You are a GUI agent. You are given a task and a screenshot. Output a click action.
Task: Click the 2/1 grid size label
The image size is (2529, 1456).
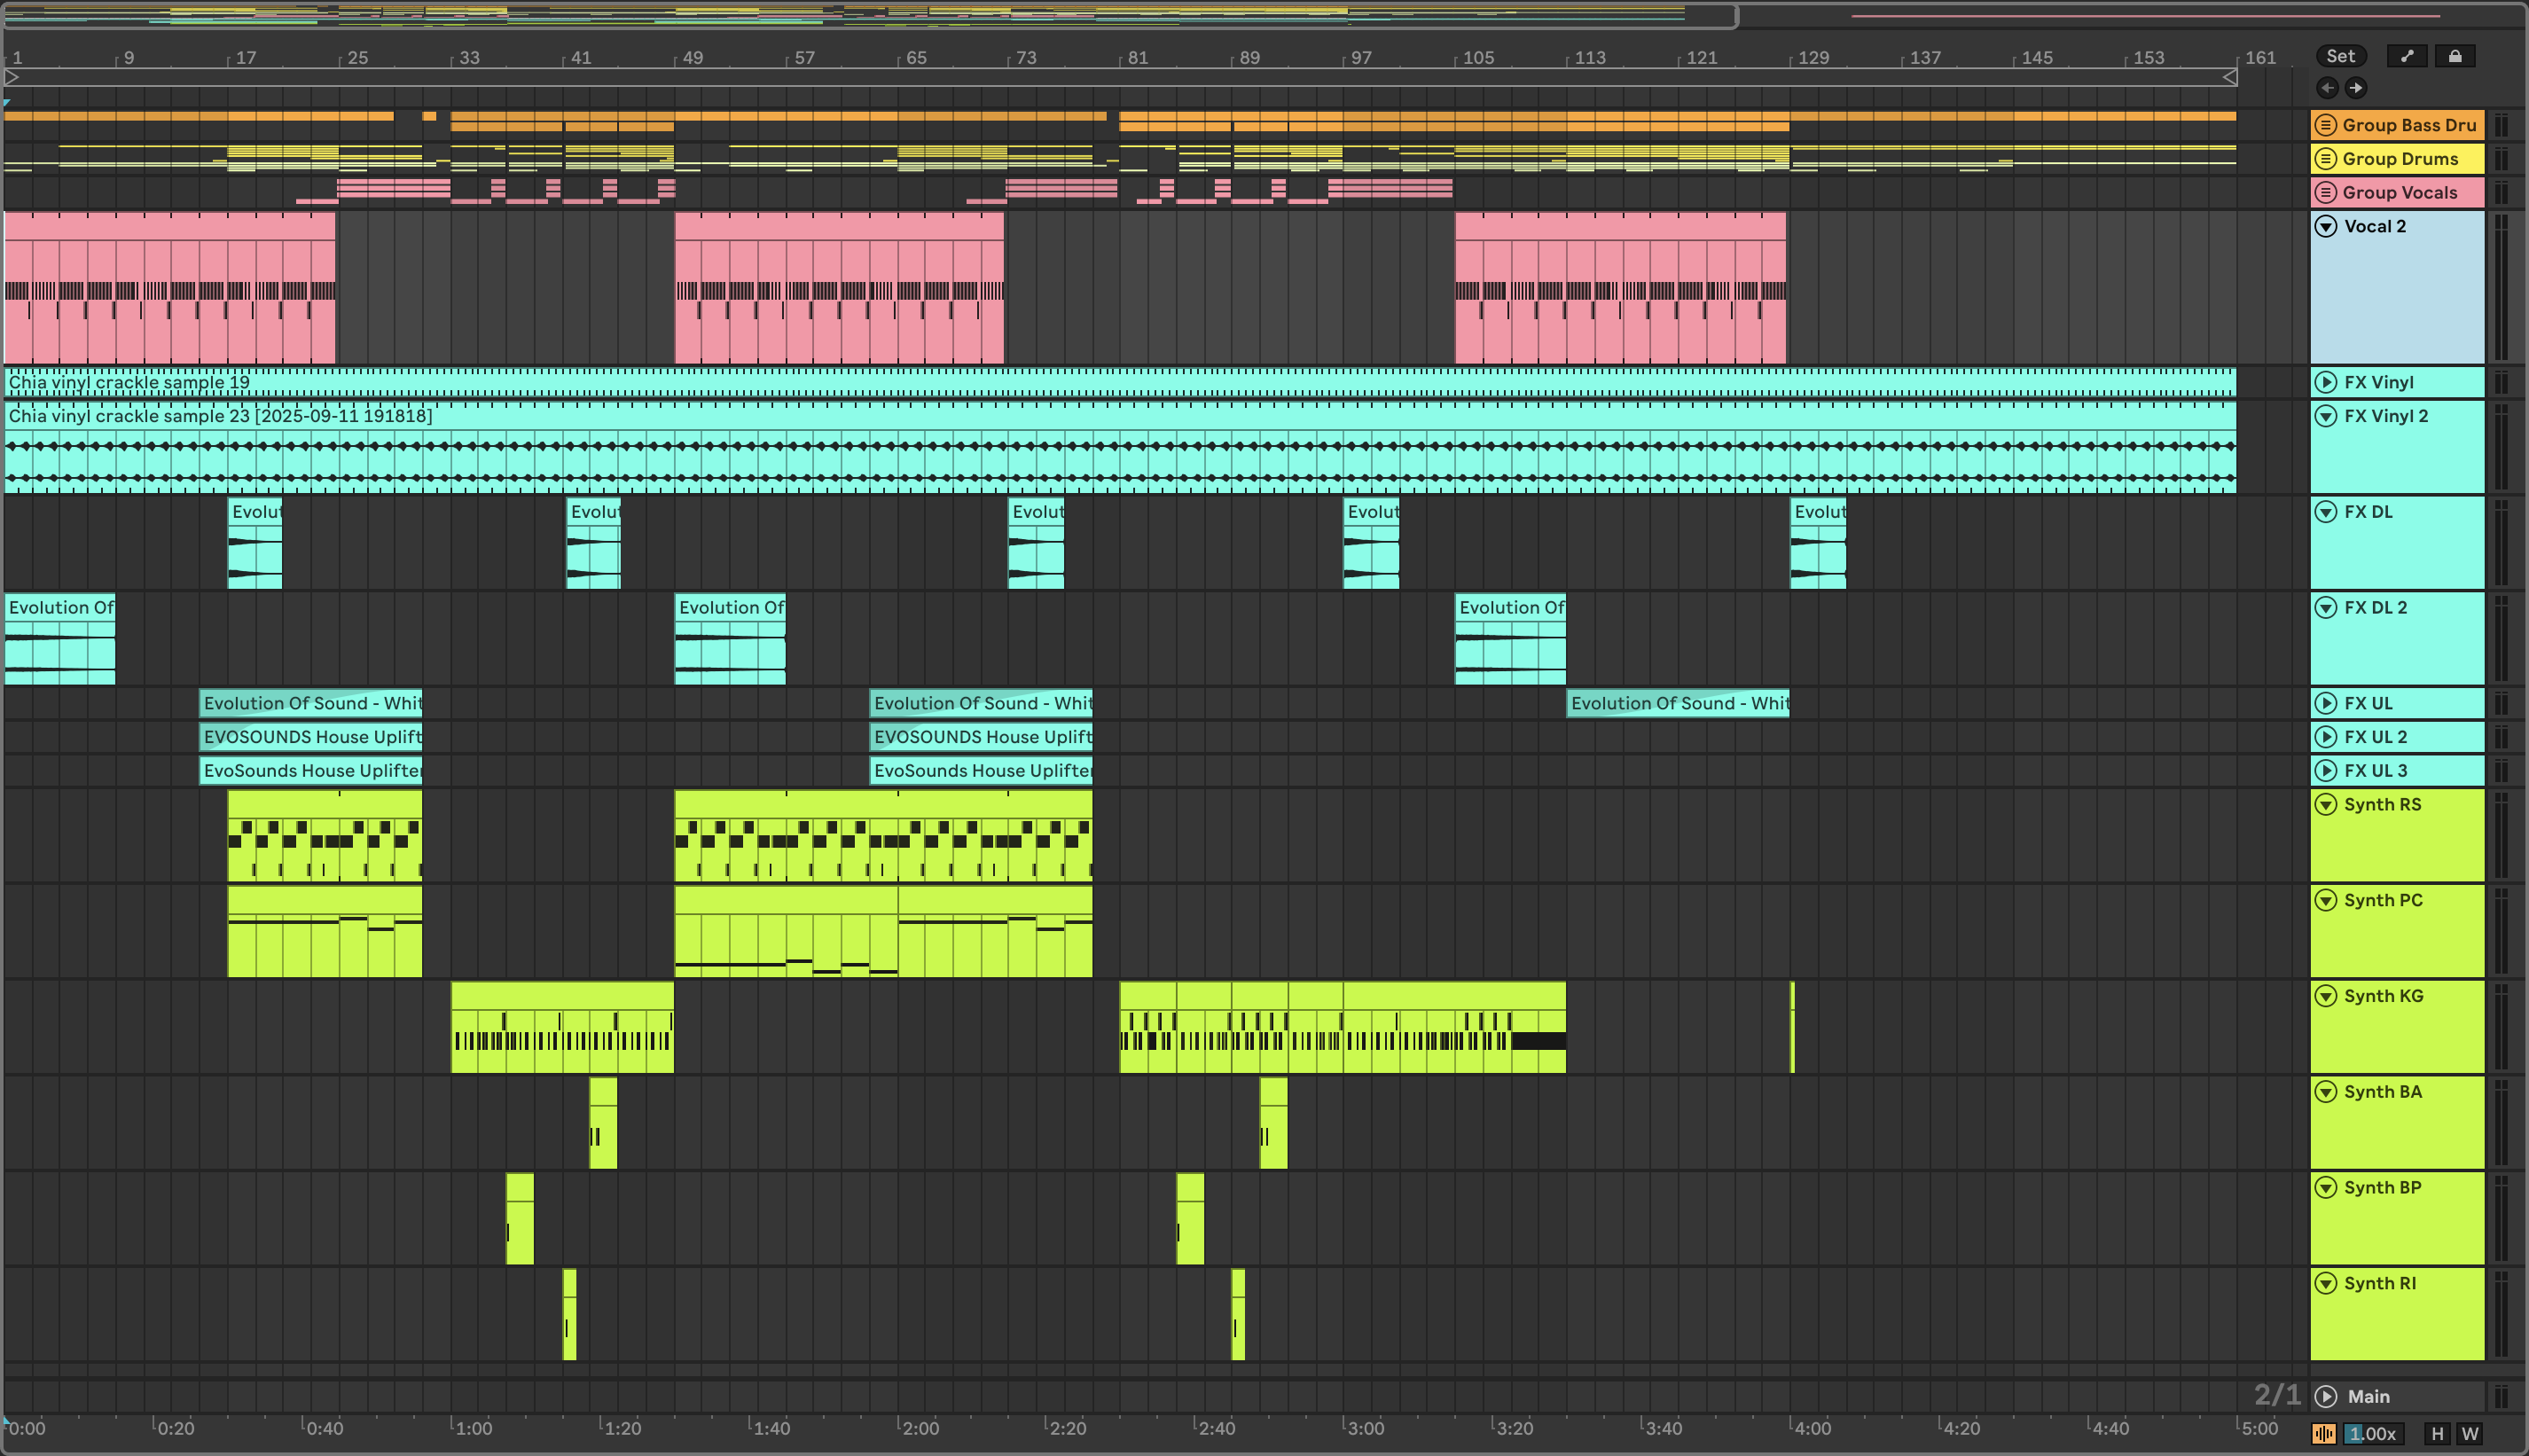[2276, 1395]
